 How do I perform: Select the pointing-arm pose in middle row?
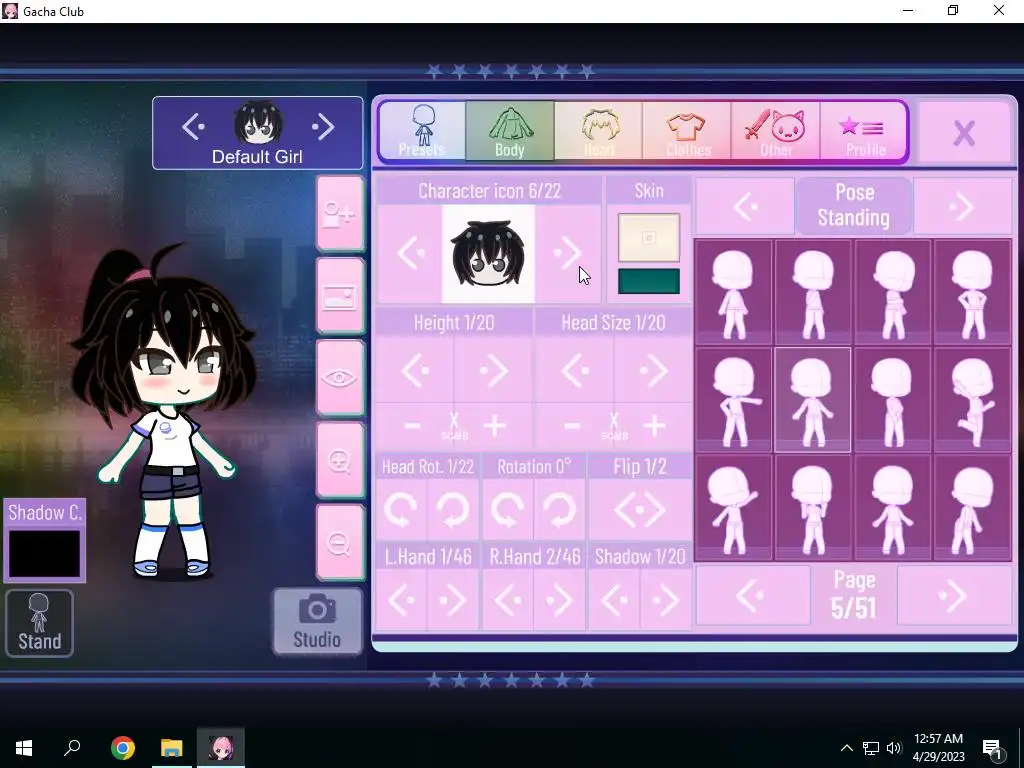(x=733, y=400)
